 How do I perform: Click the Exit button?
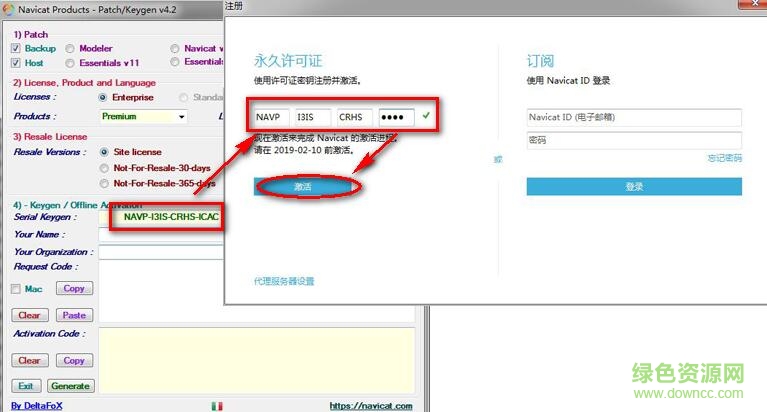pos(26,386)
